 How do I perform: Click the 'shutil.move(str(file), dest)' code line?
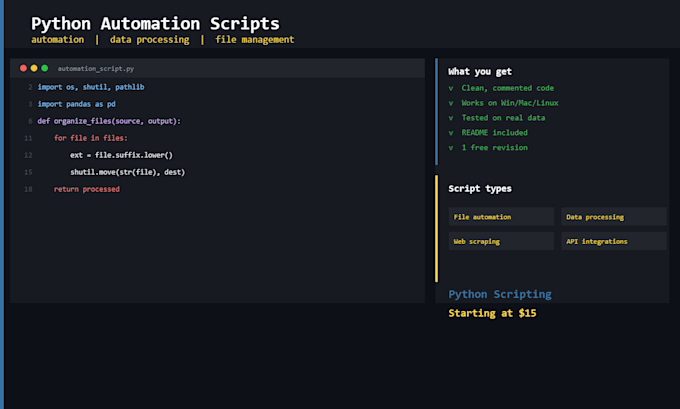[x=128, y=172]
